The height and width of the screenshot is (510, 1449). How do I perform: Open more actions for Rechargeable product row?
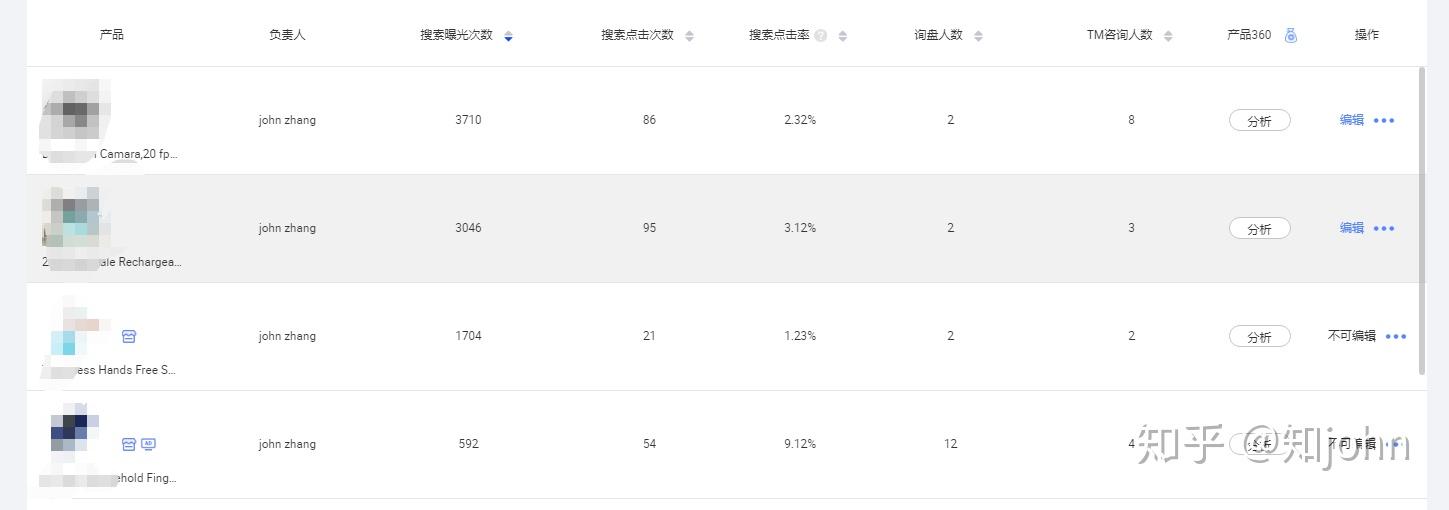coord(1384,228)
